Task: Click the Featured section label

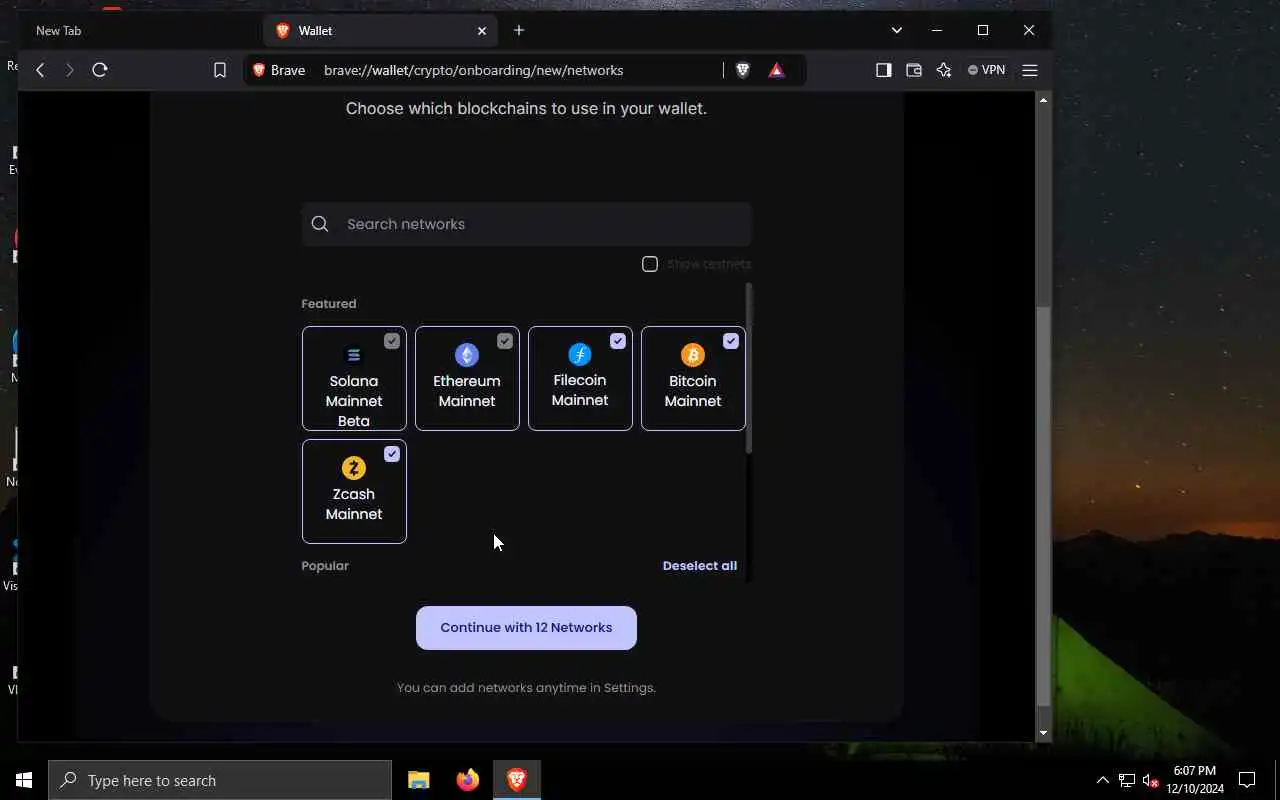Action: 329,304
